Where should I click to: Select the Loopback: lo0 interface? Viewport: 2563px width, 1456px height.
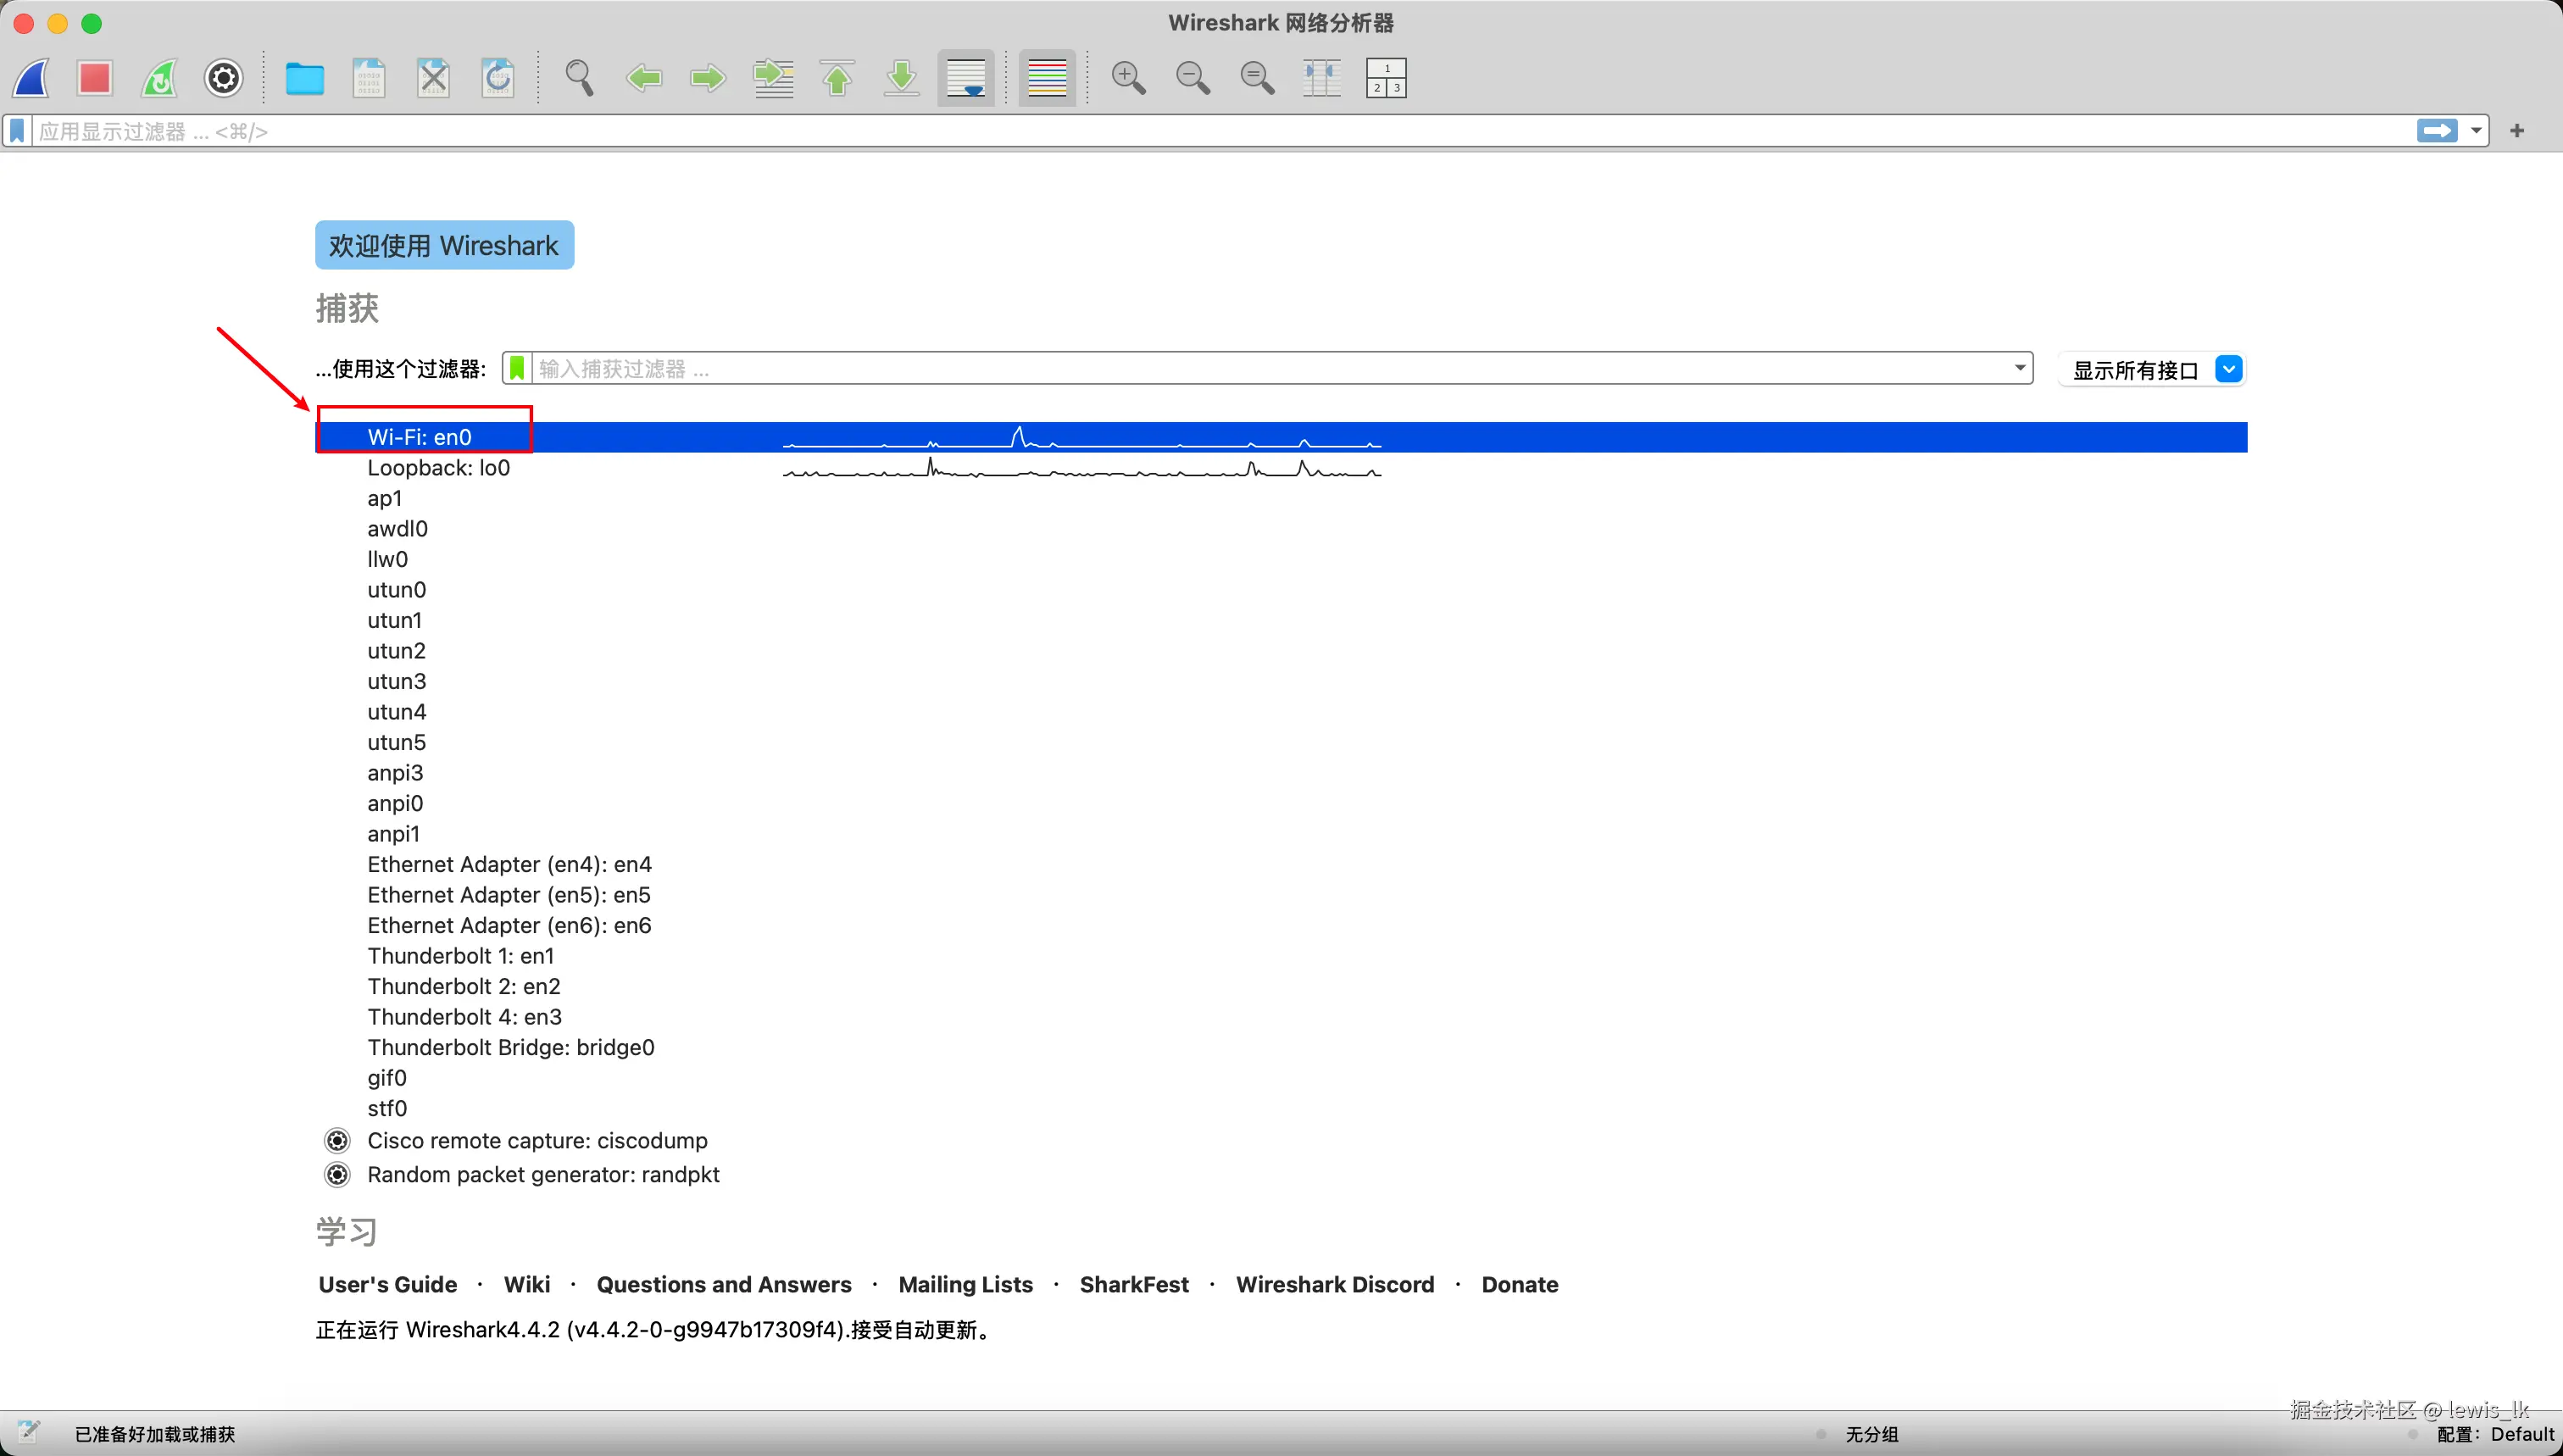tap(438, 468)
